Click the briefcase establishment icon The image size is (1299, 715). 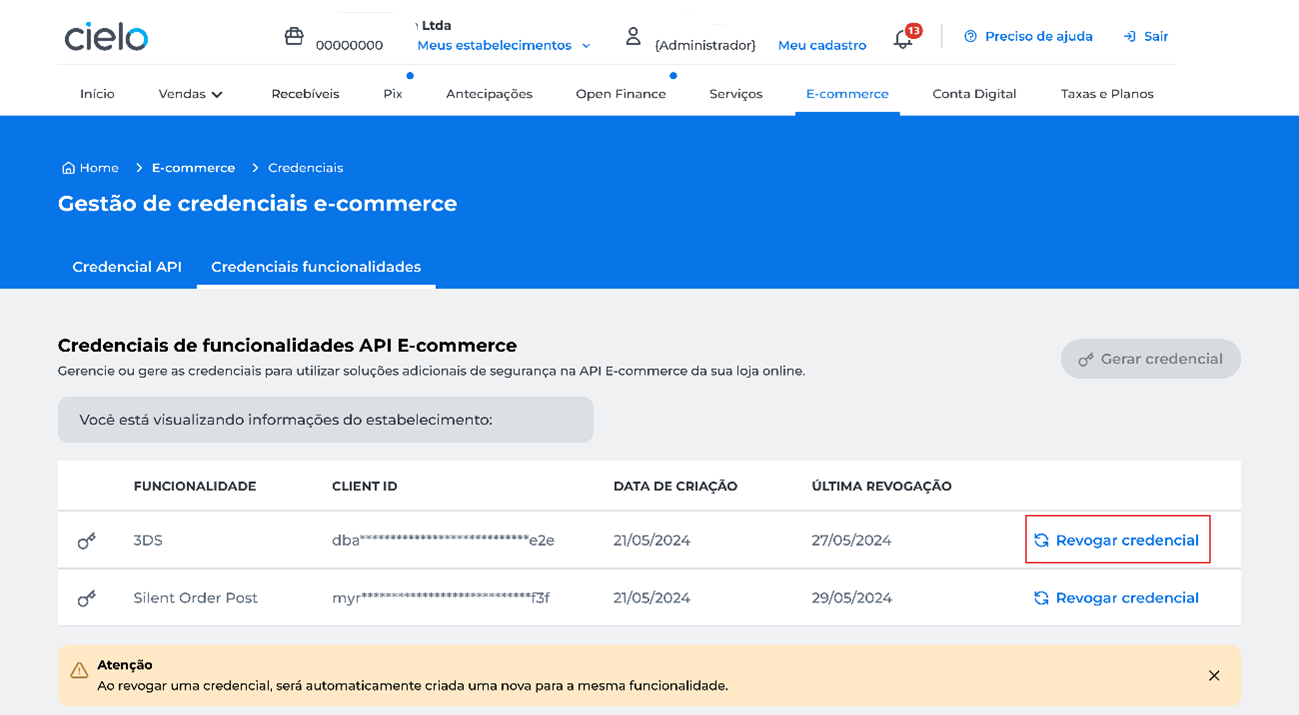click(x=294, y=36)
